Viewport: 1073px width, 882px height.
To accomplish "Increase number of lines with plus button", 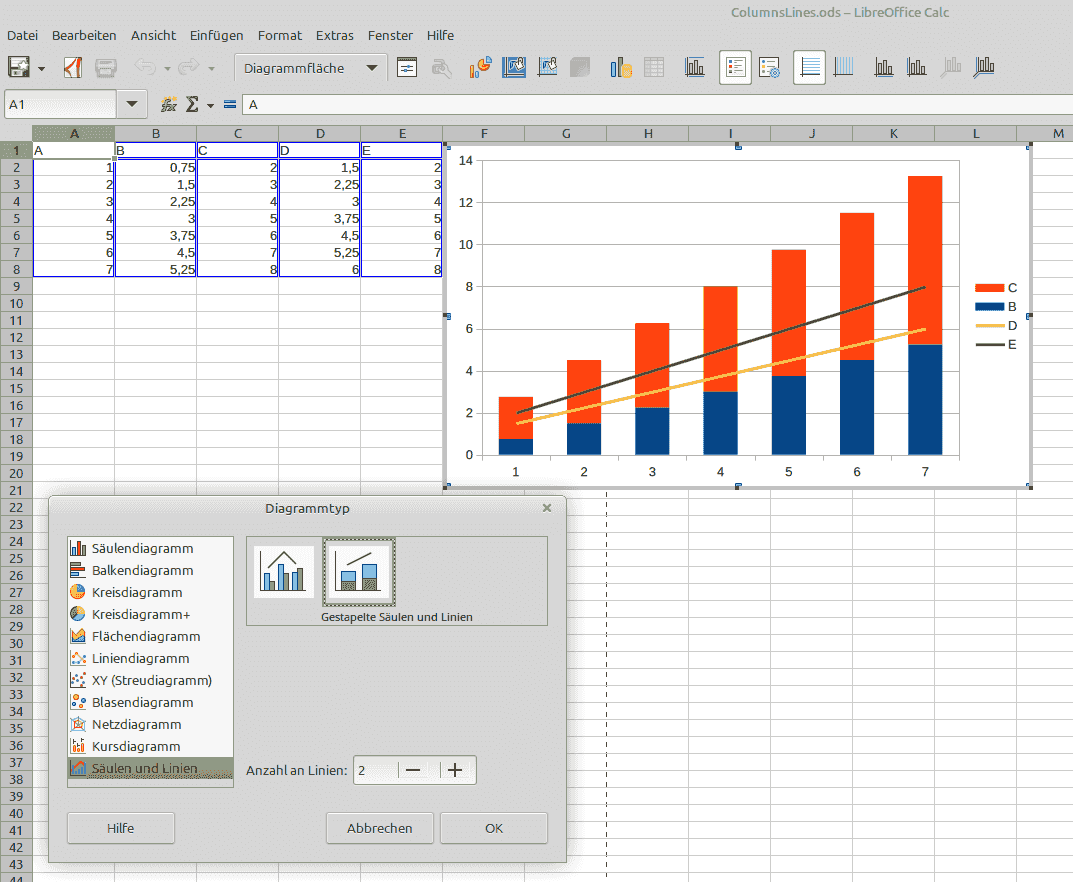I will pyautogui.click(x=455, y=770).
